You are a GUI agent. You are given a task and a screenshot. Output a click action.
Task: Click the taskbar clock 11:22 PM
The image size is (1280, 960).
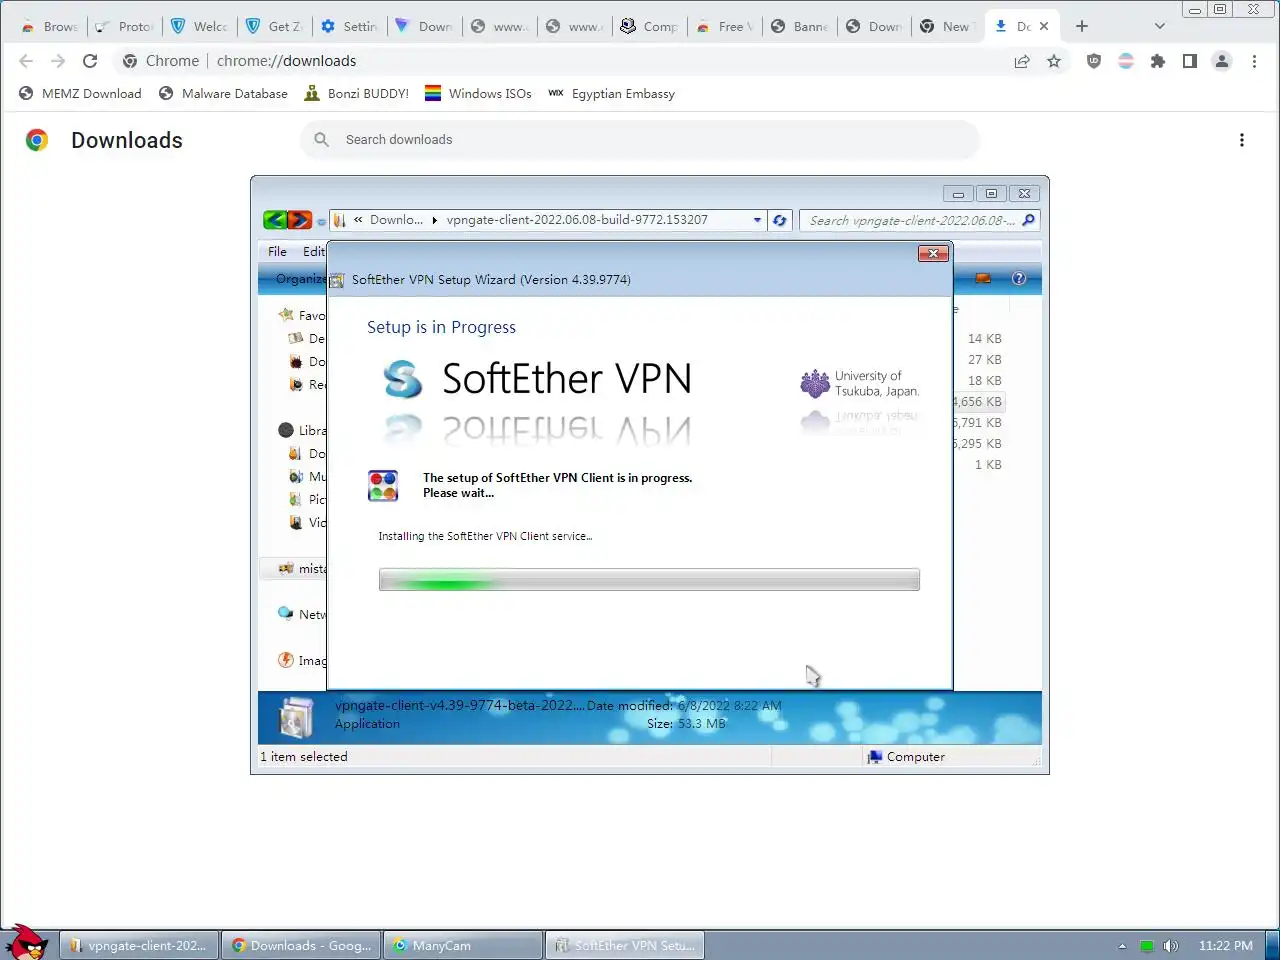click(1225, 946)
